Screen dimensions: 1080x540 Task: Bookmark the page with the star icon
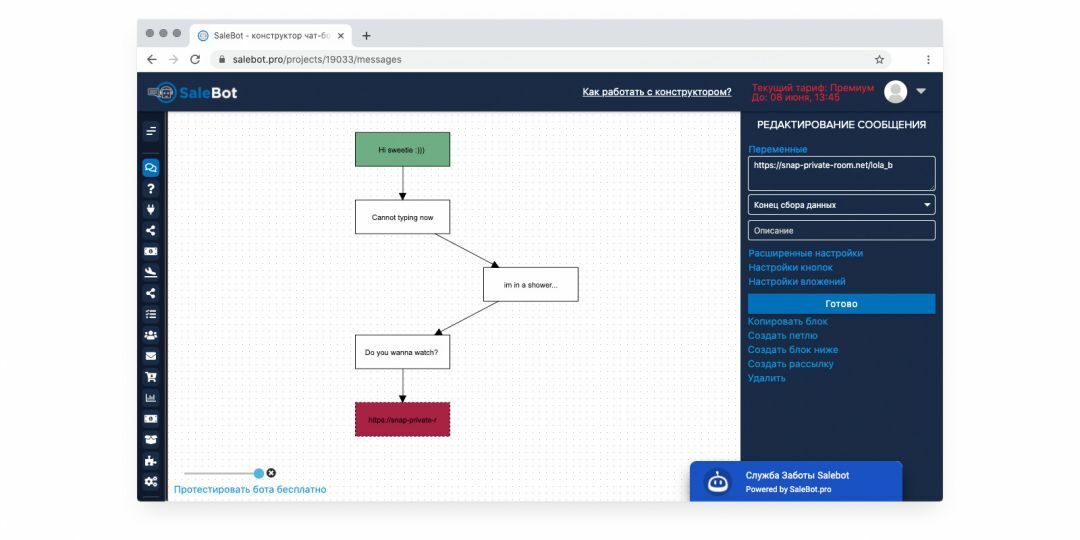(880, 60)
